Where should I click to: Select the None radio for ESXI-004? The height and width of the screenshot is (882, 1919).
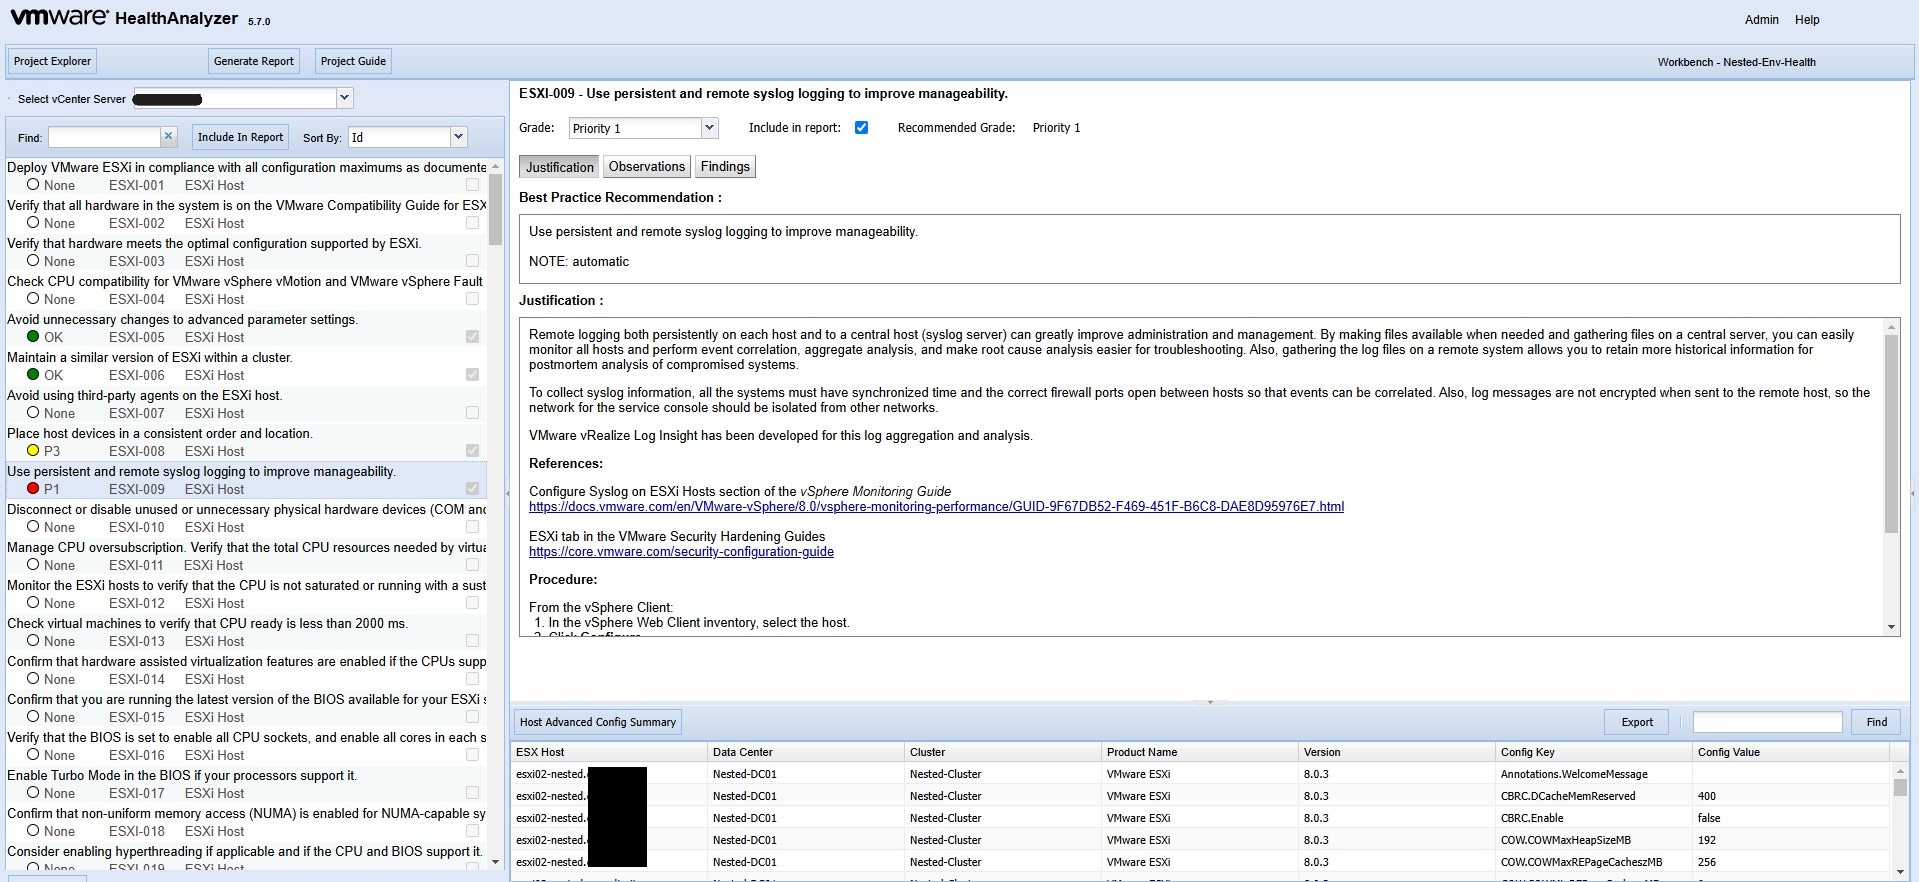tap(33, 299)
